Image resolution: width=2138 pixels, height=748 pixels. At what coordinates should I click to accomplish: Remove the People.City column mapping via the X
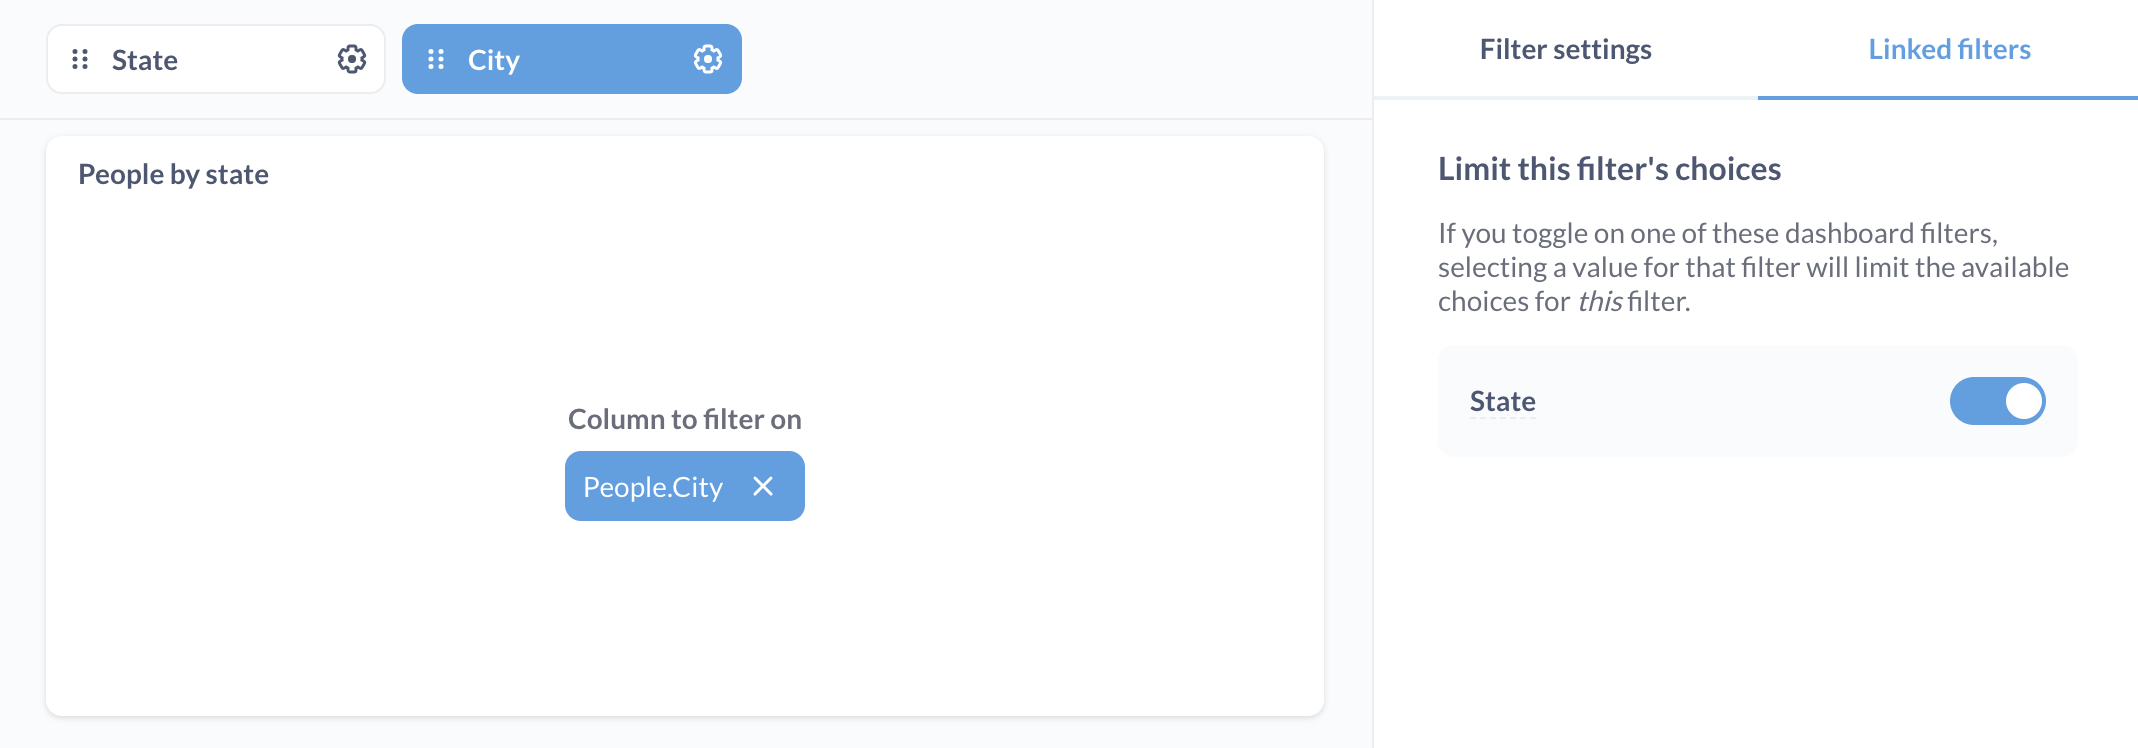(x=764, y=486)
